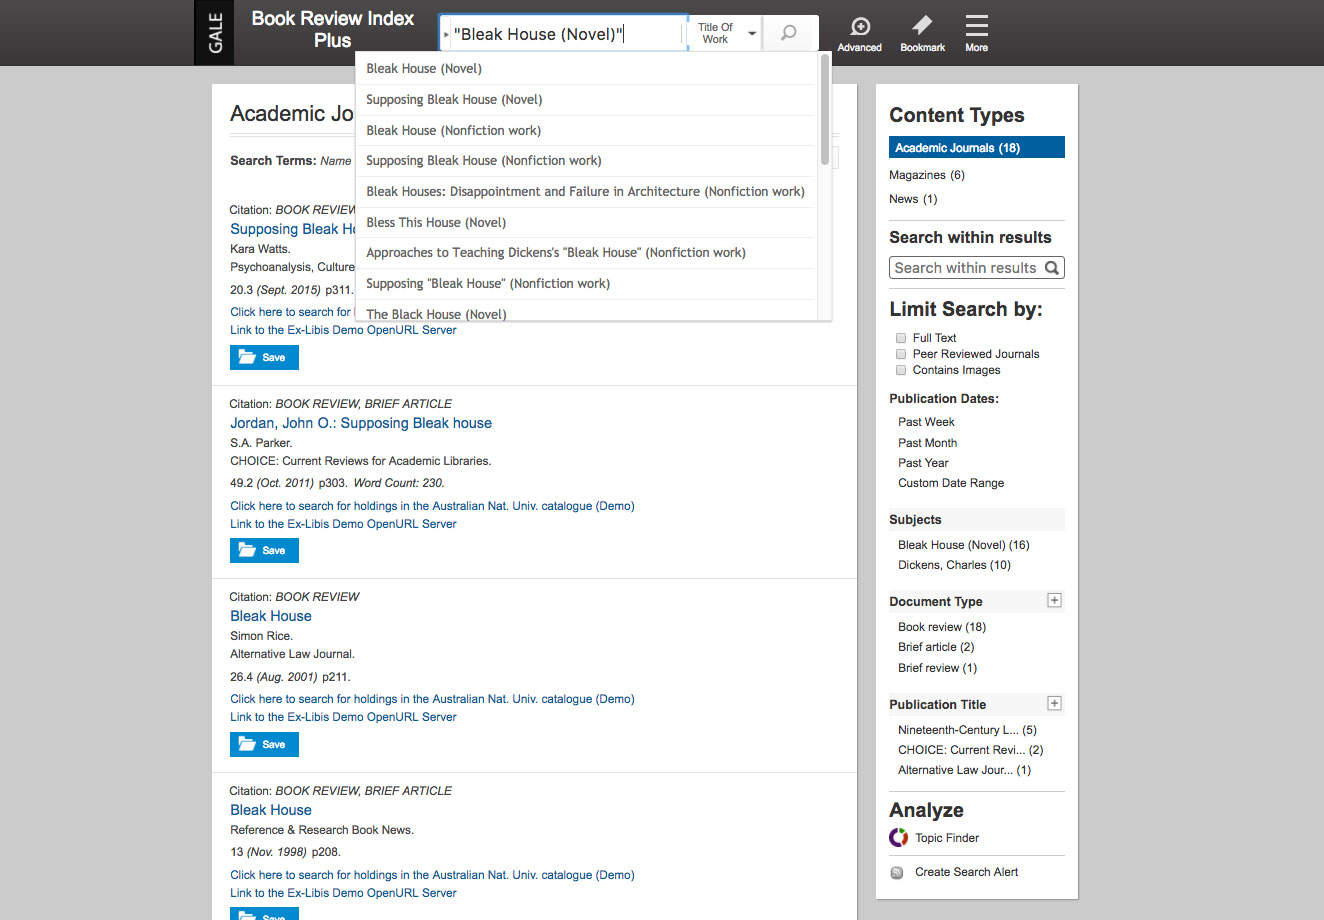Switch to Magazines (6)
The image size is (1324, 920).
click(x=927, y=175)
